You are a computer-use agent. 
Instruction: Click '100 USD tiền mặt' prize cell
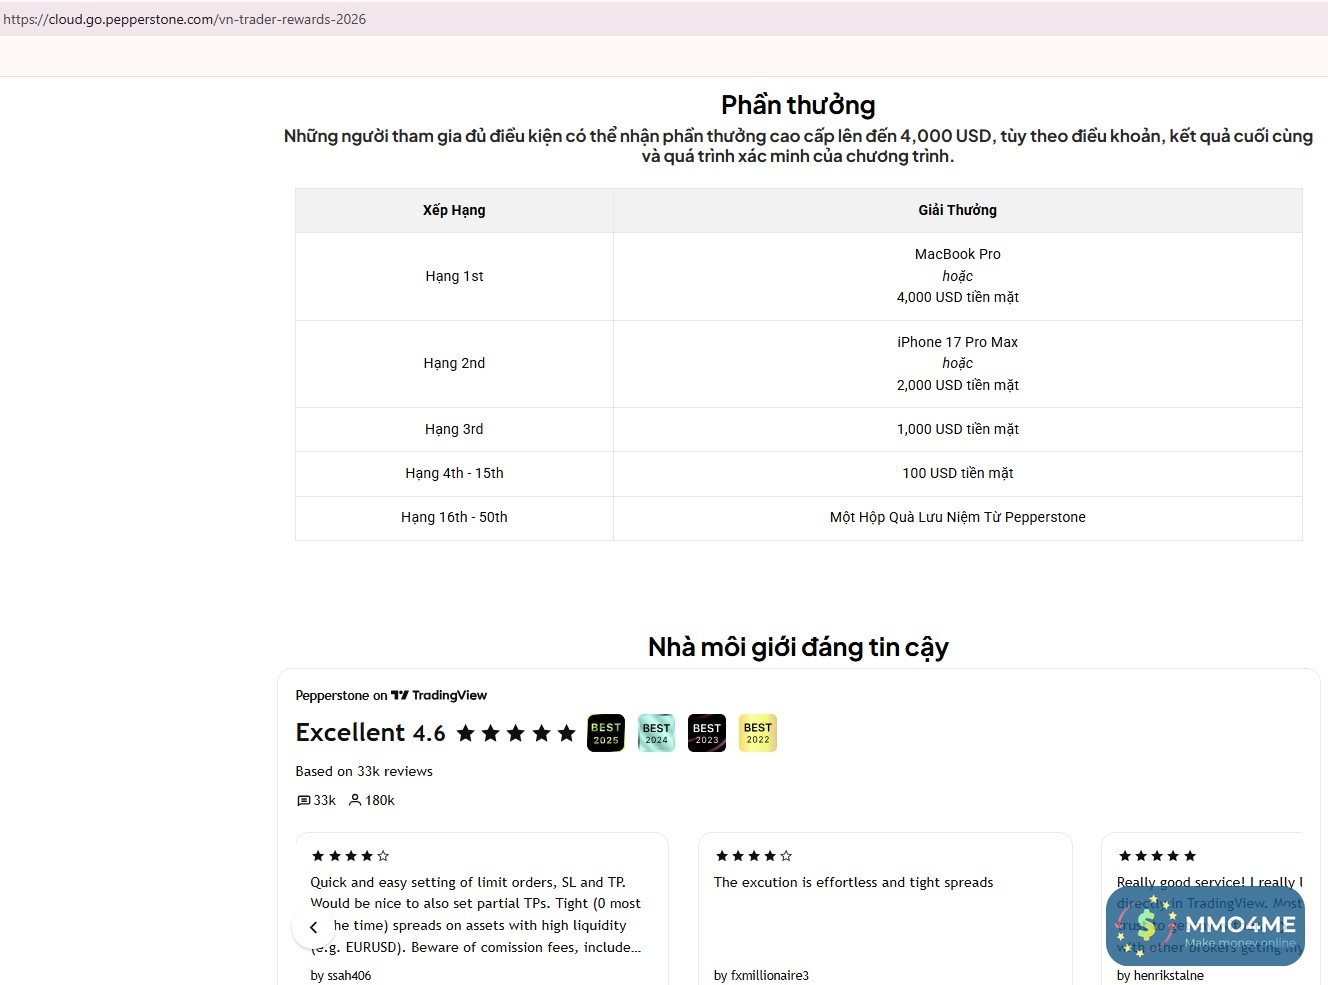[958, 473]
